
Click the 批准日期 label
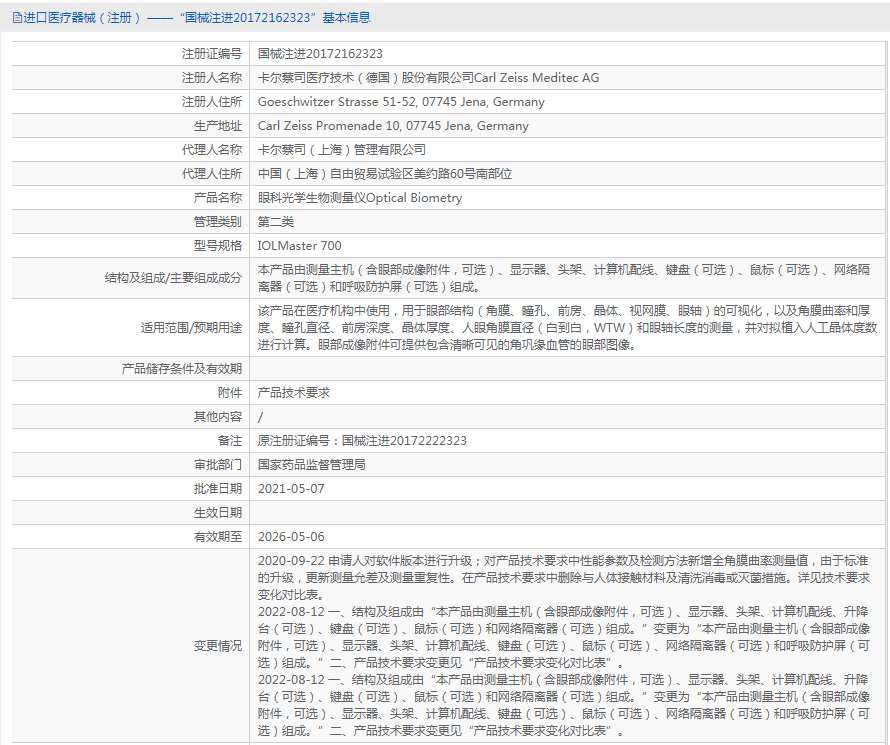point(217,489)
